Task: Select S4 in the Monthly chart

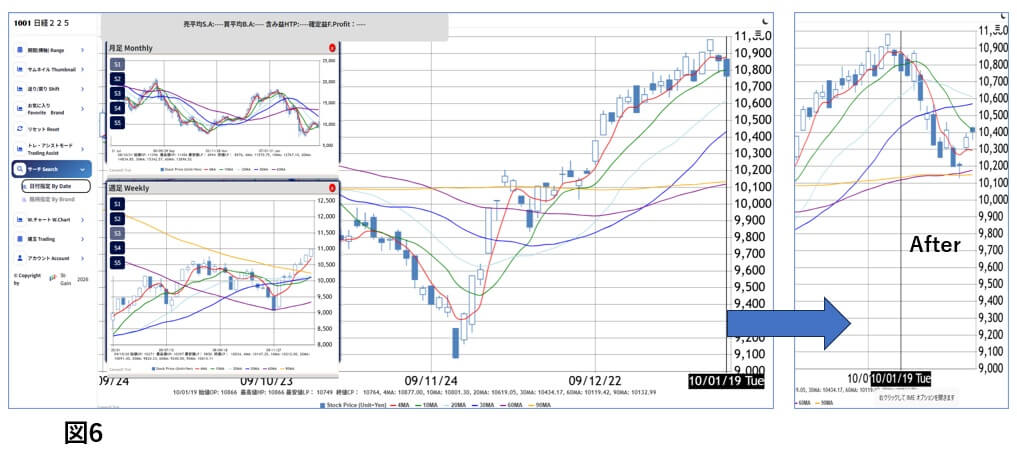Action: 117,108
